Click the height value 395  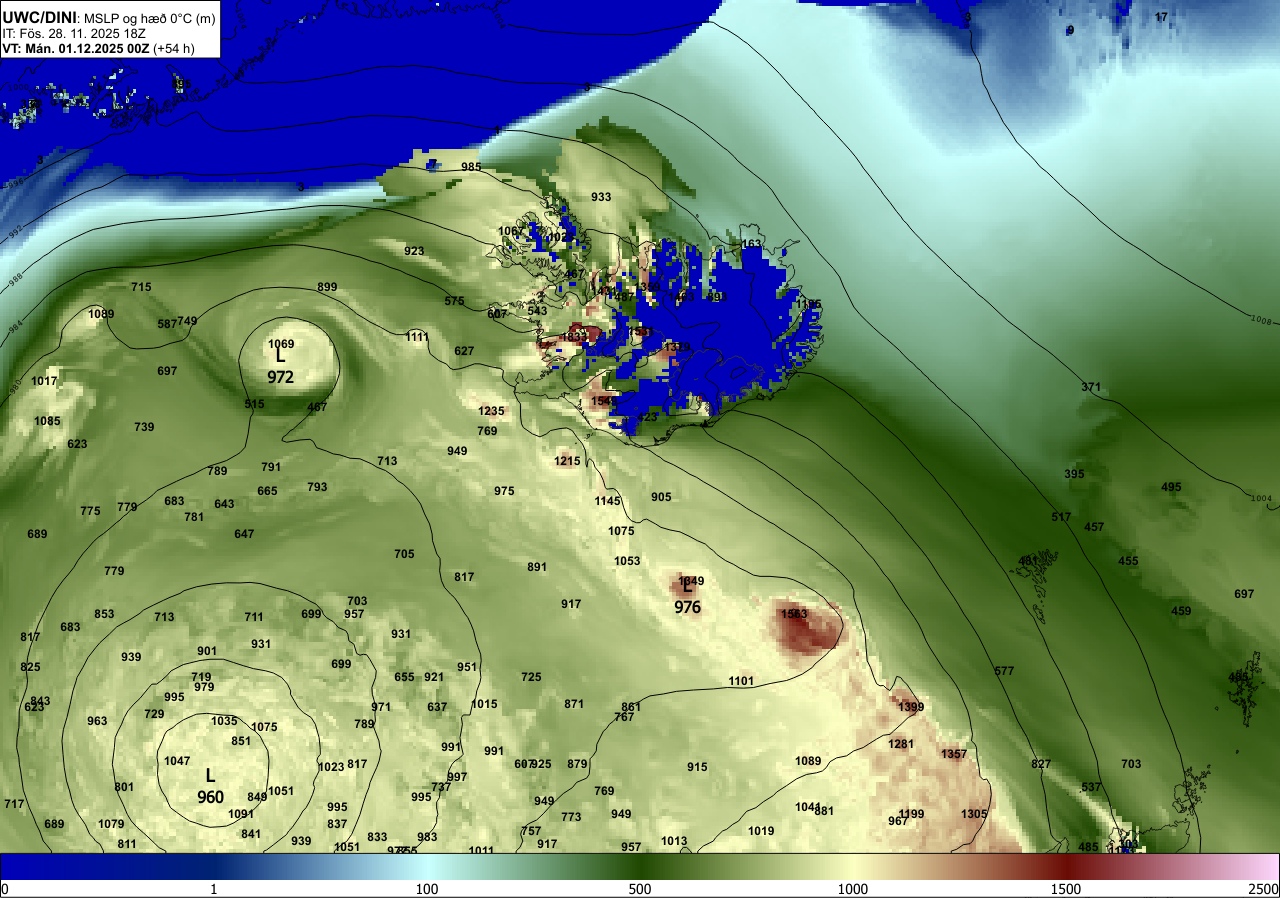click(1074, 474)
